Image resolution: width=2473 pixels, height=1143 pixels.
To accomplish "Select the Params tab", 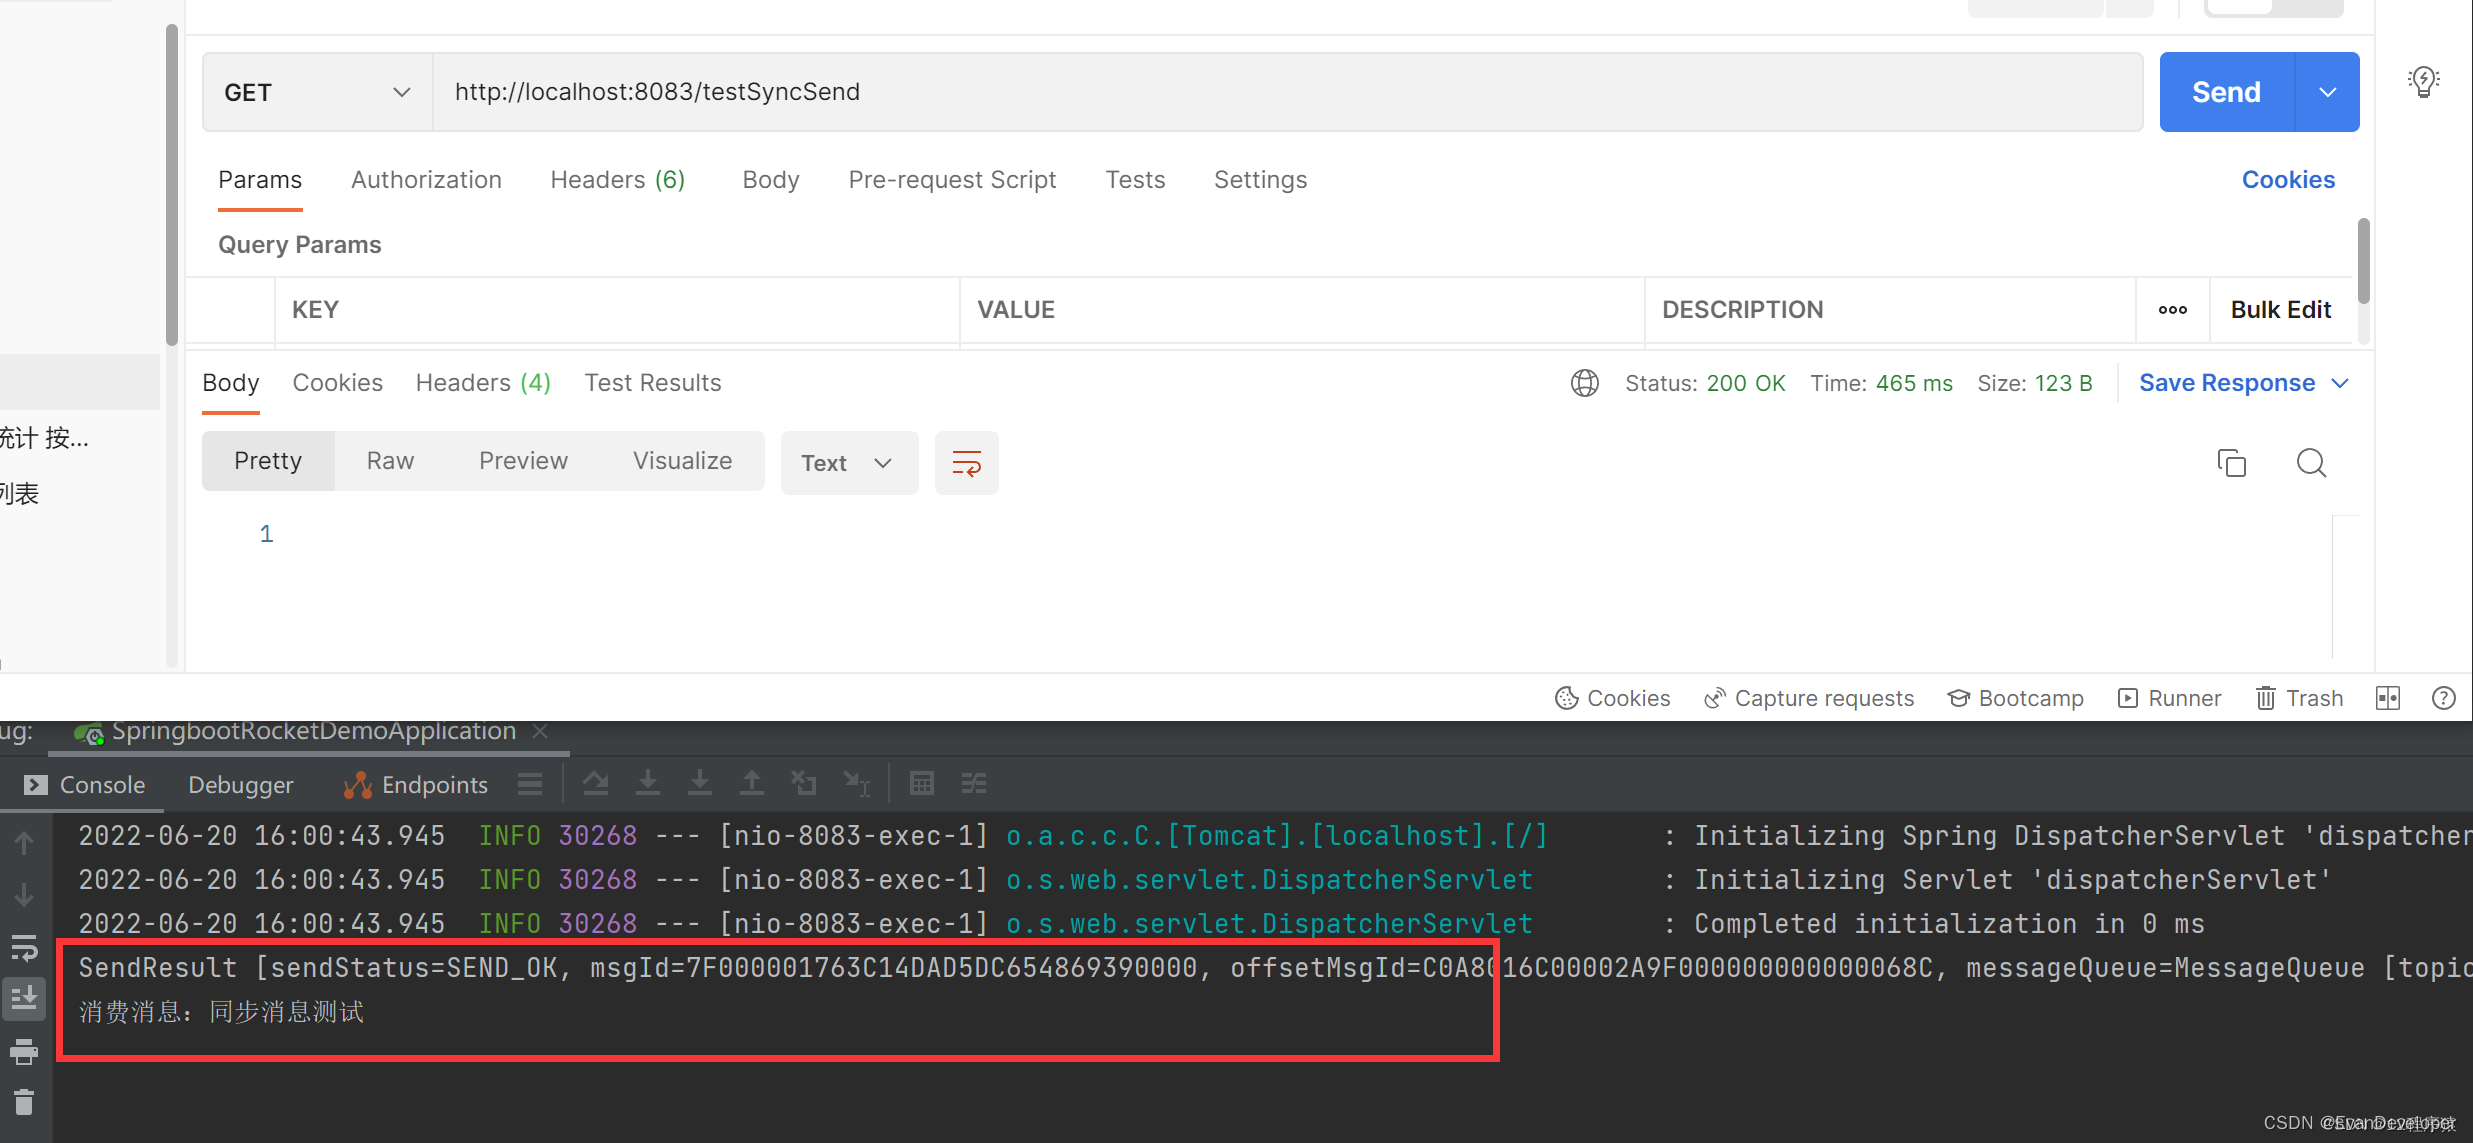I will tap(260, 178).
